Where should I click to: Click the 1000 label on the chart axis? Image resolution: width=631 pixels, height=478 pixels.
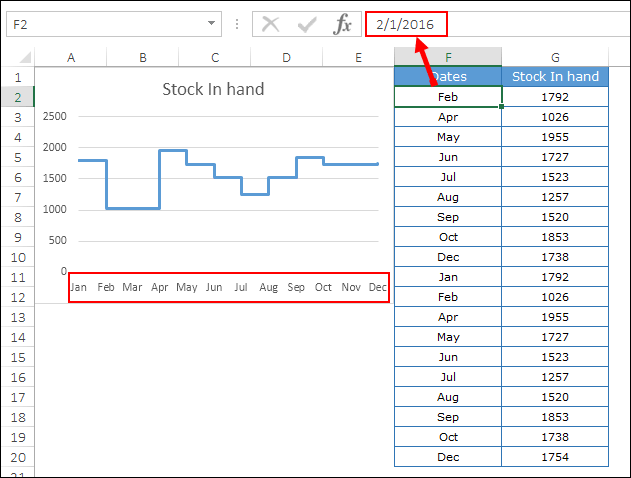point(55,209)
